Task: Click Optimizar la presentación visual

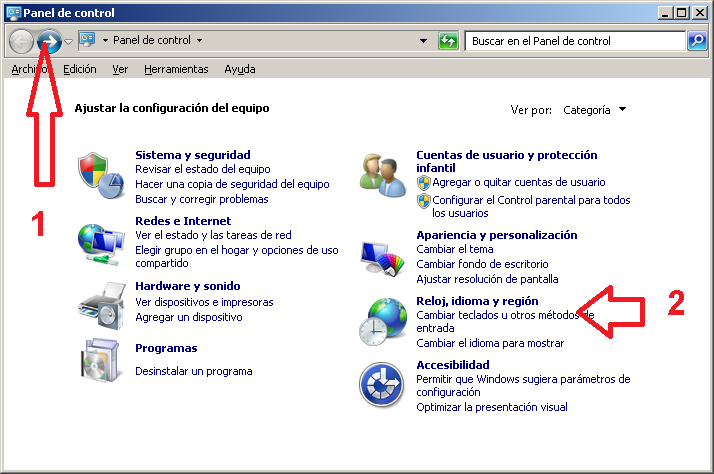Action: [x=492, y=407]
